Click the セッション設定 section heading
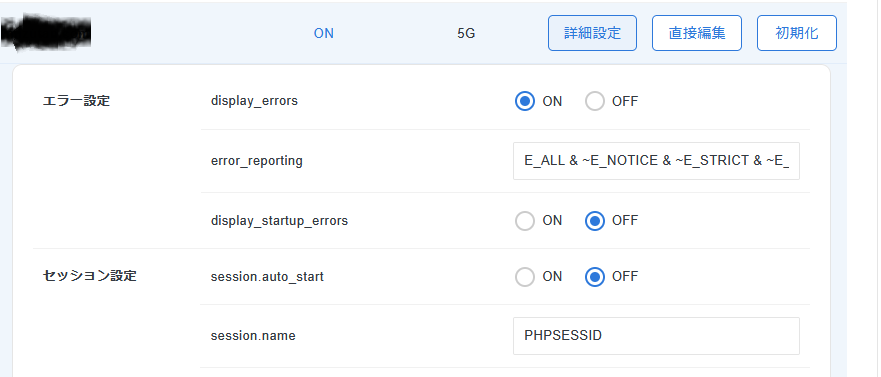Image resolution: width=881 pixels, height=377 pixels. tap(89, 276)
